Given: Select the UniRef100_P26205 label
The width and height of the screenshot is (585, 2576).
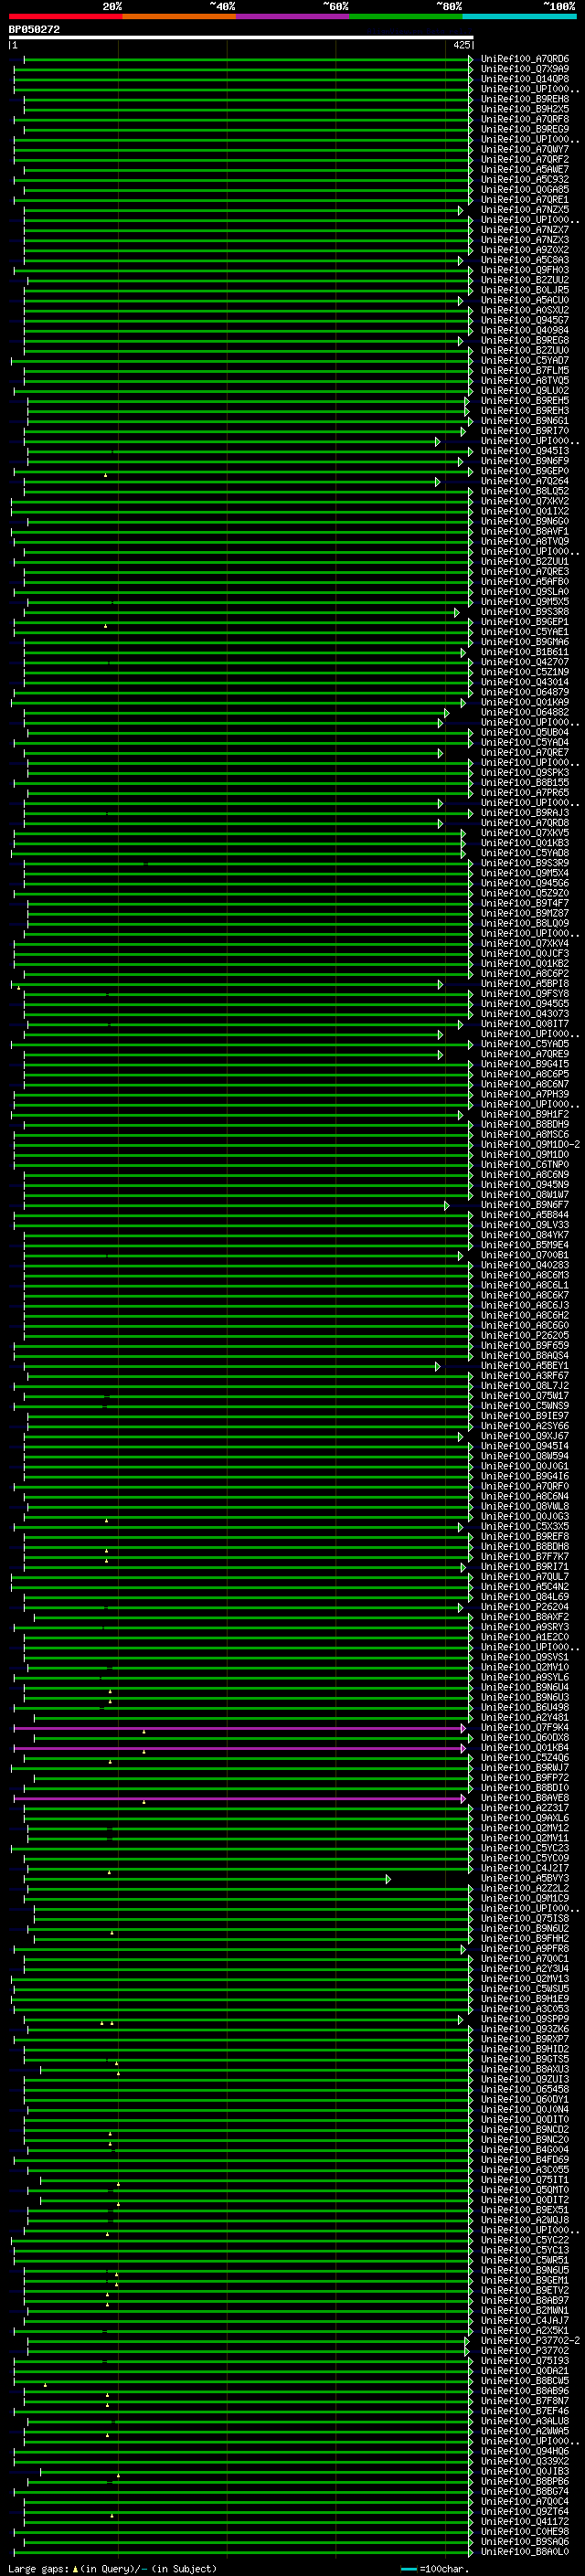Looking at the screenshot, I should 525,1335.
